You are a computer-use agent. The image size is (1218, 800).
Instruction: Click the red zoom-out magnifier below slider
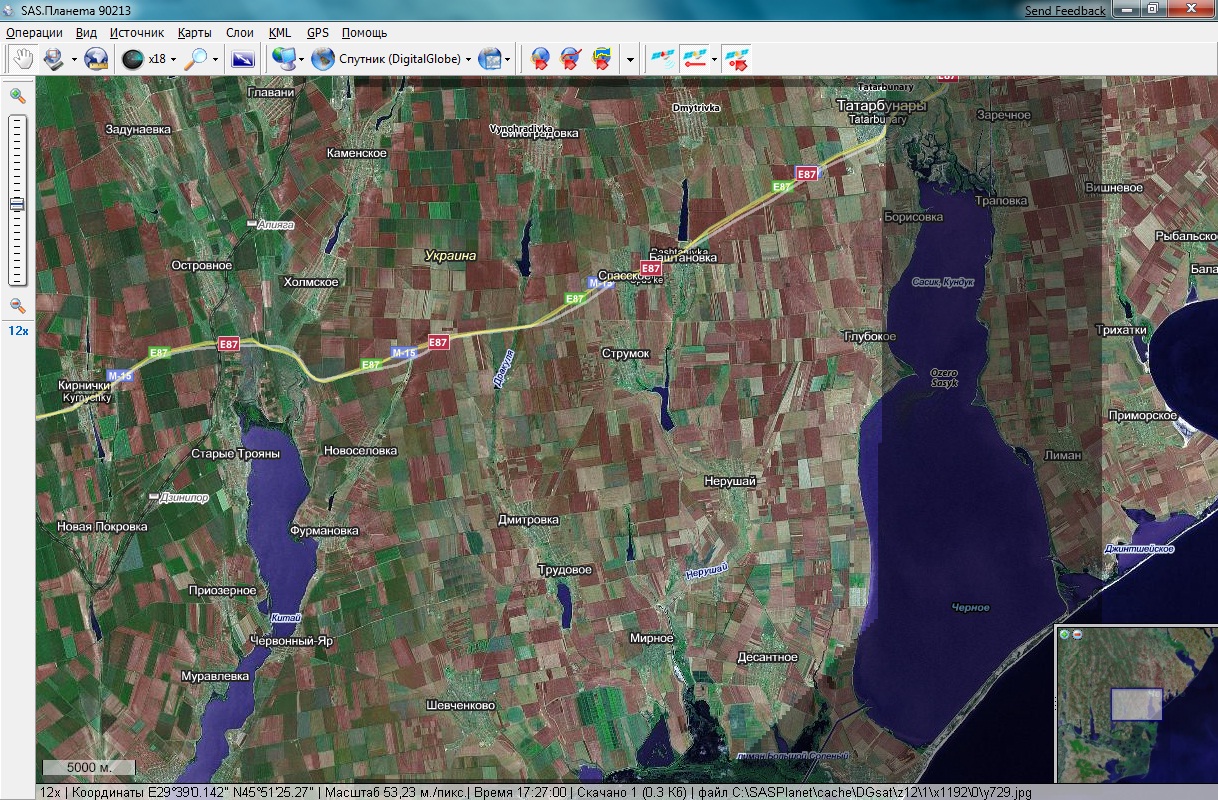click(17, 306)
